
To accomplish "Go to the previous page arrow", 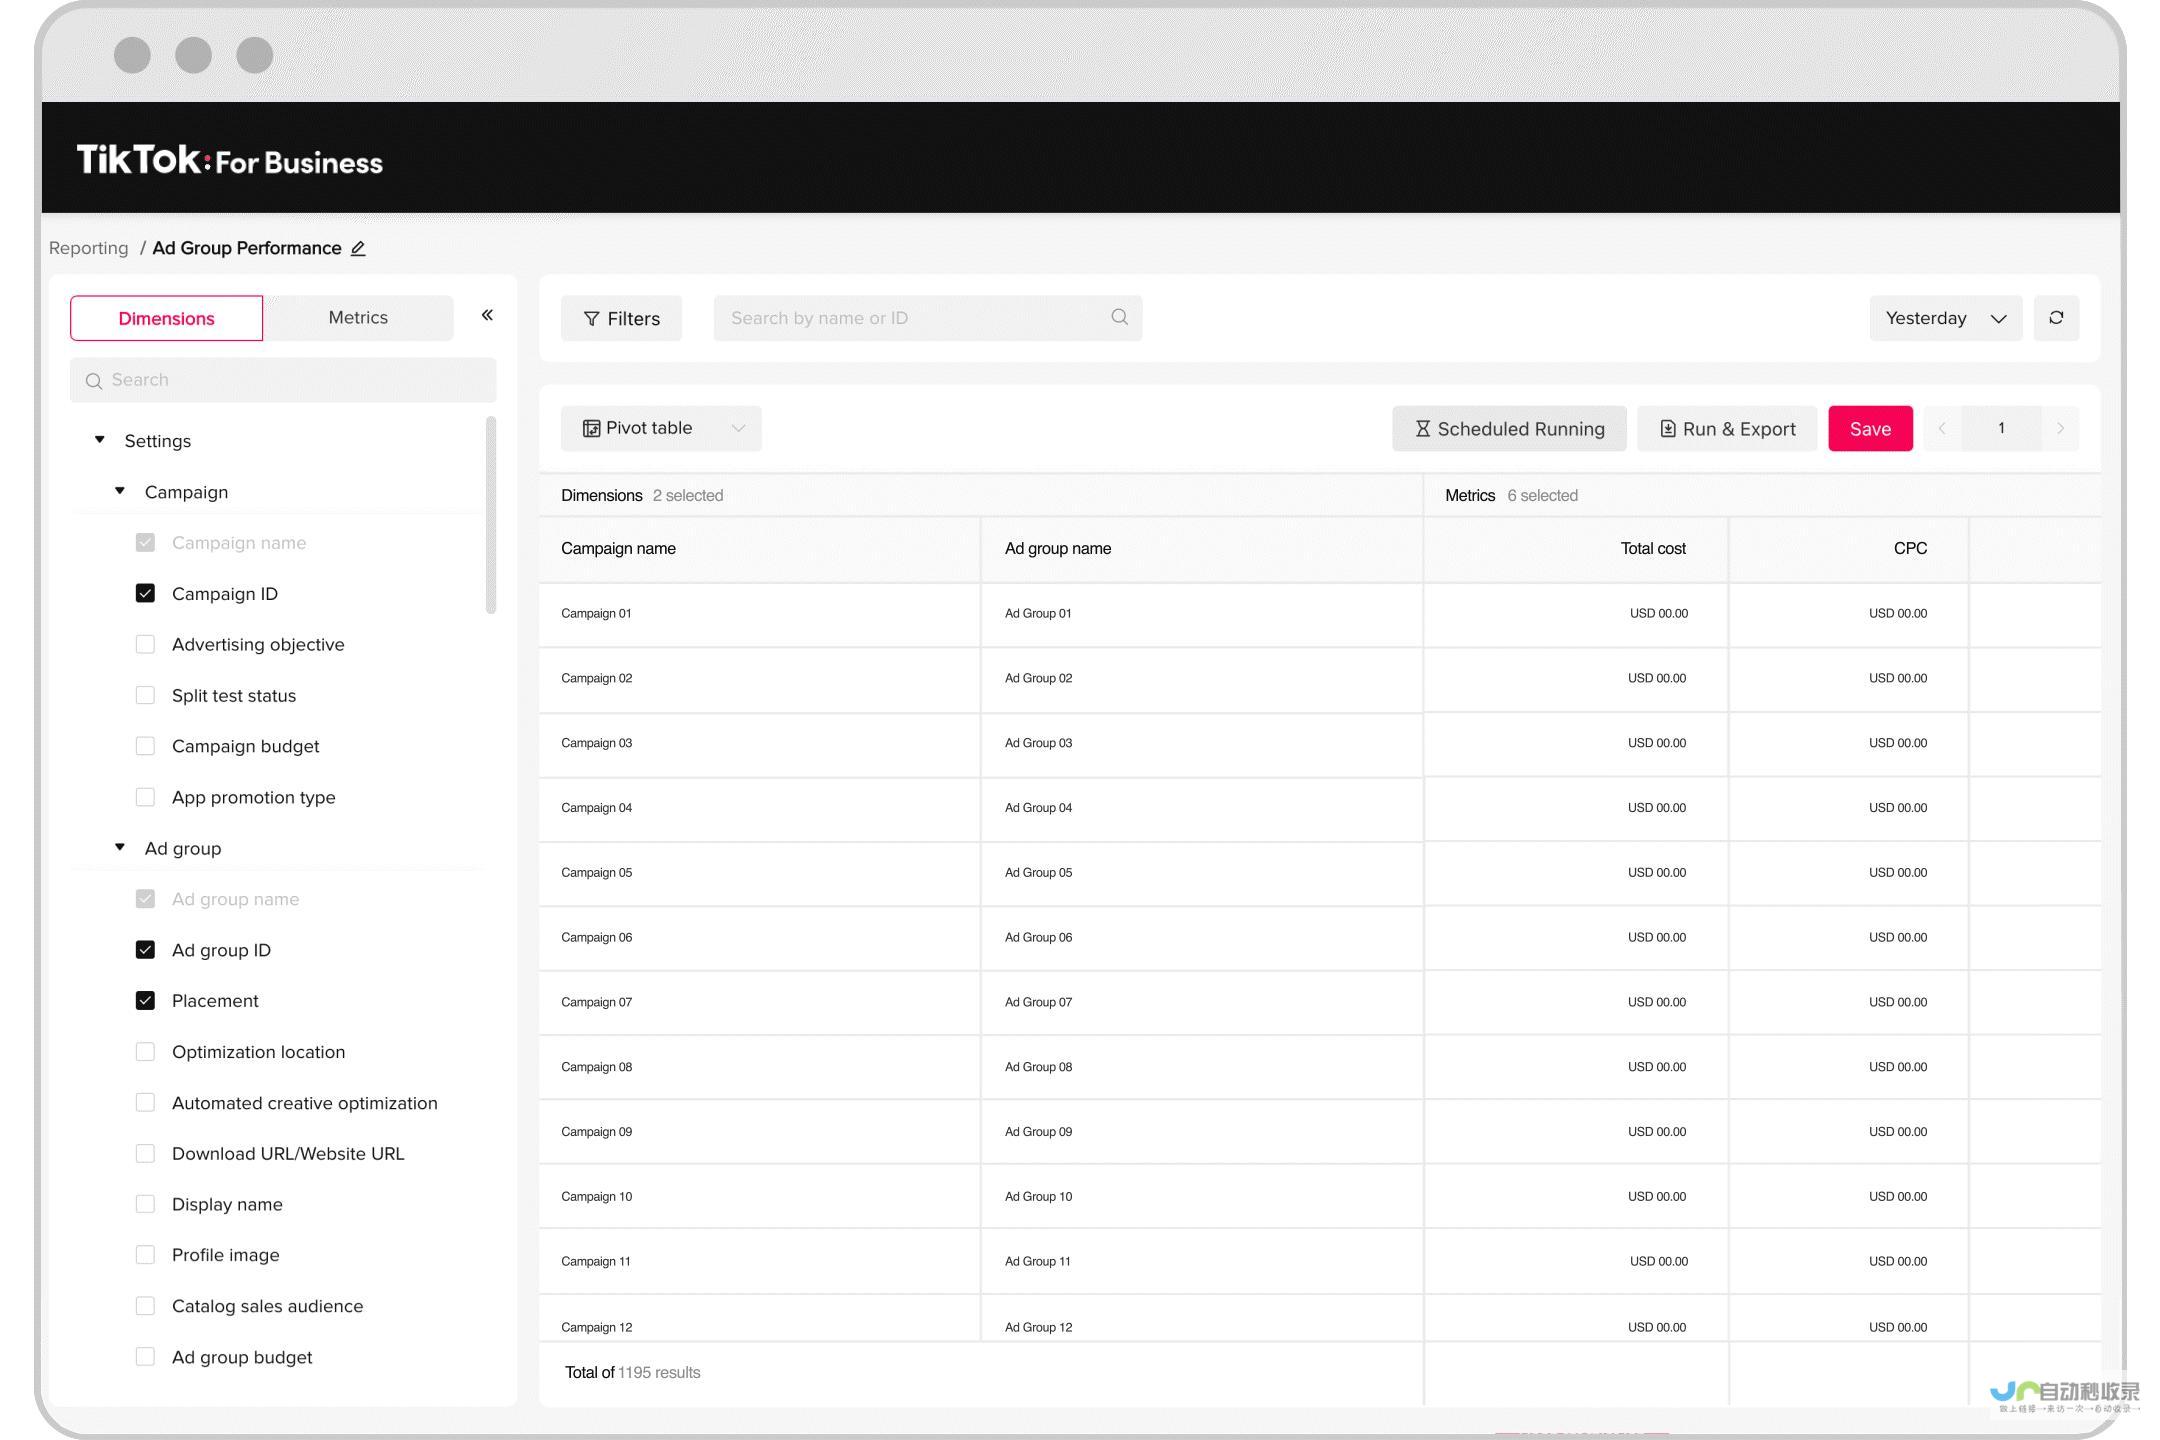I will click(1942, 429).
